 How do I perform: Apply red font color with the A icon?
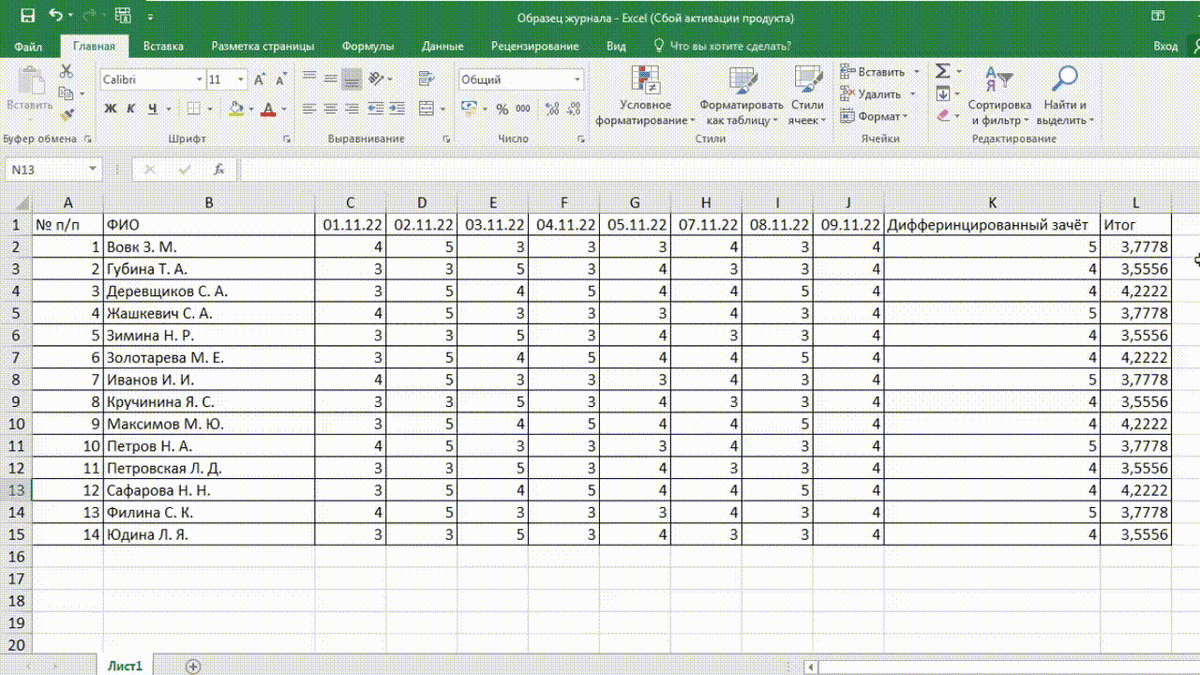[x=268, y=109]
